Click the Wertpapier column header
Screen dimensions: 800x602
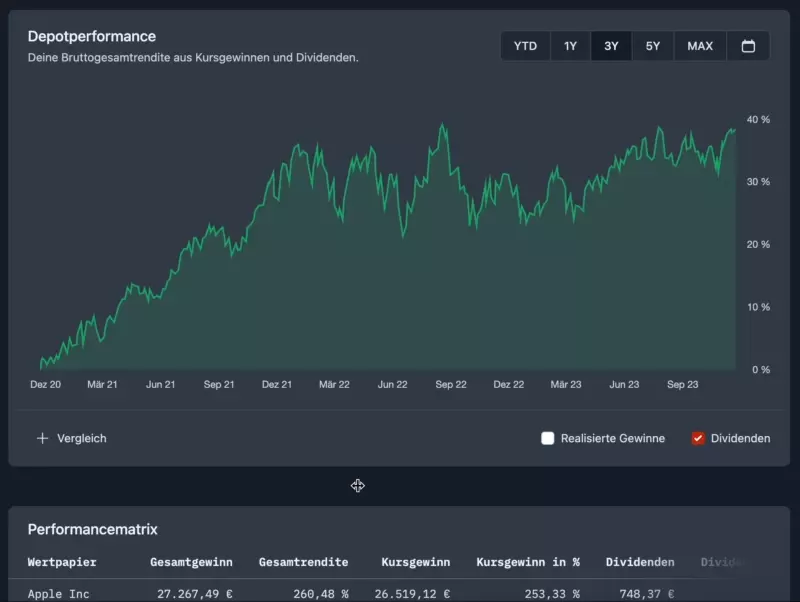coord(64,562)
